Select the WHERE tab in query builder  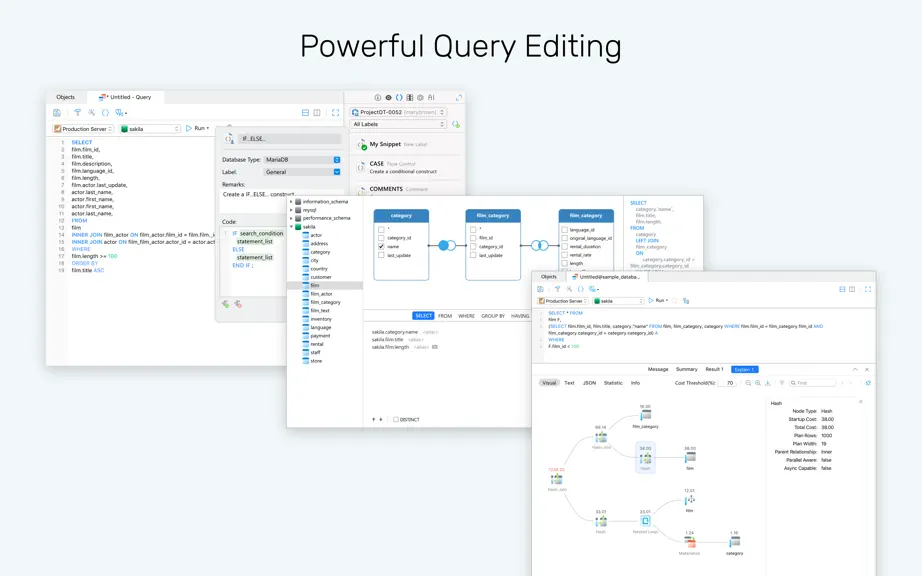pyautogui.click(x=466, y=316)
